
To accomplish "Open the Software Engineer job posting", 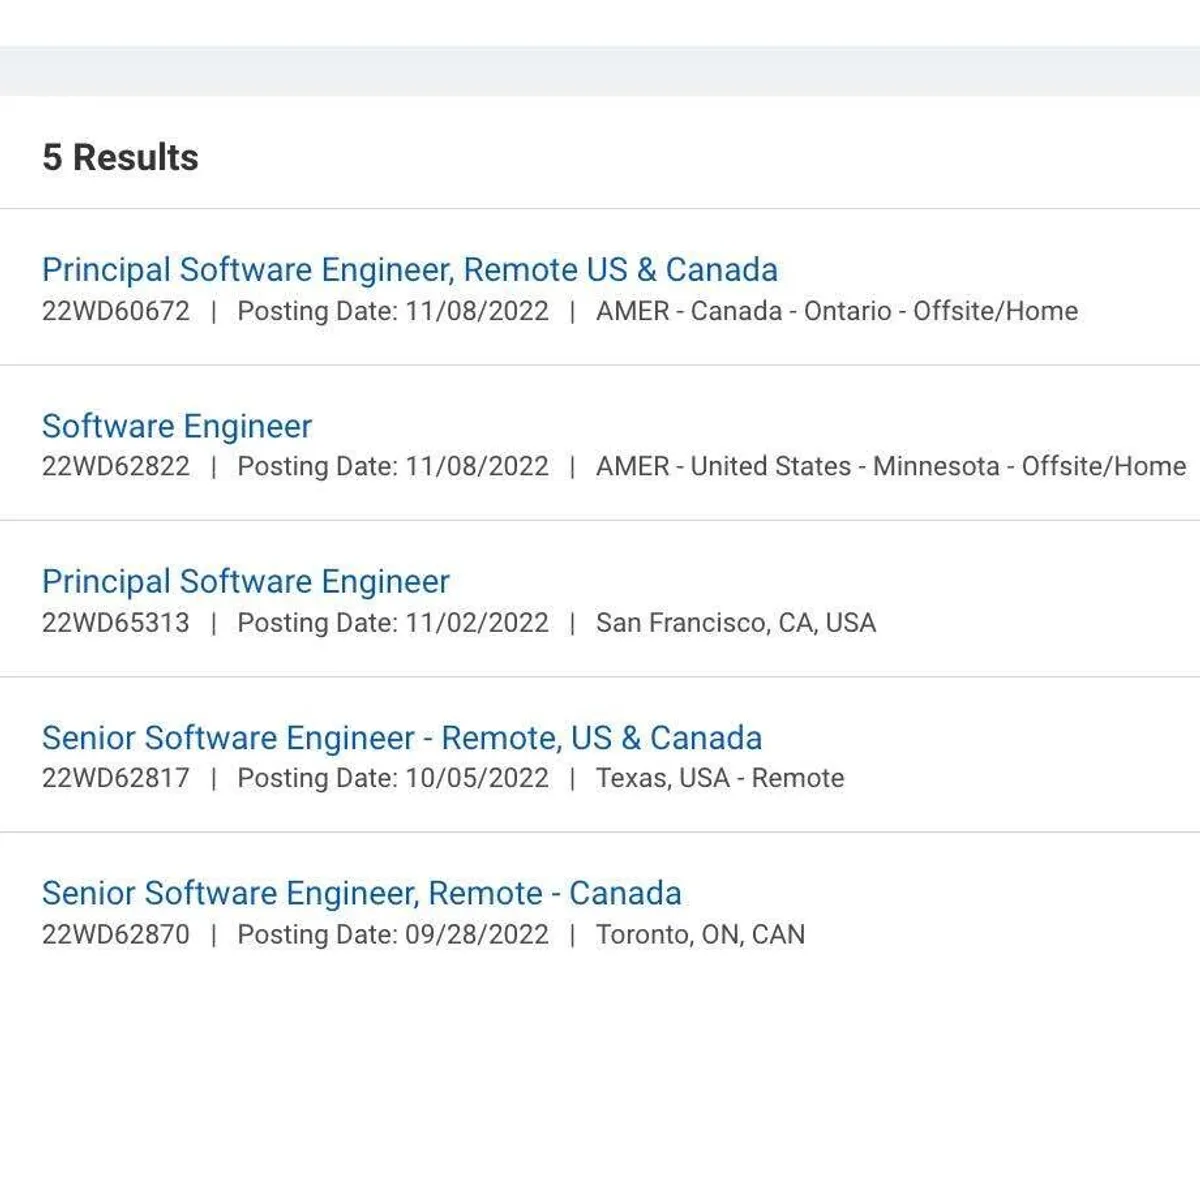I will coord(177,426).
